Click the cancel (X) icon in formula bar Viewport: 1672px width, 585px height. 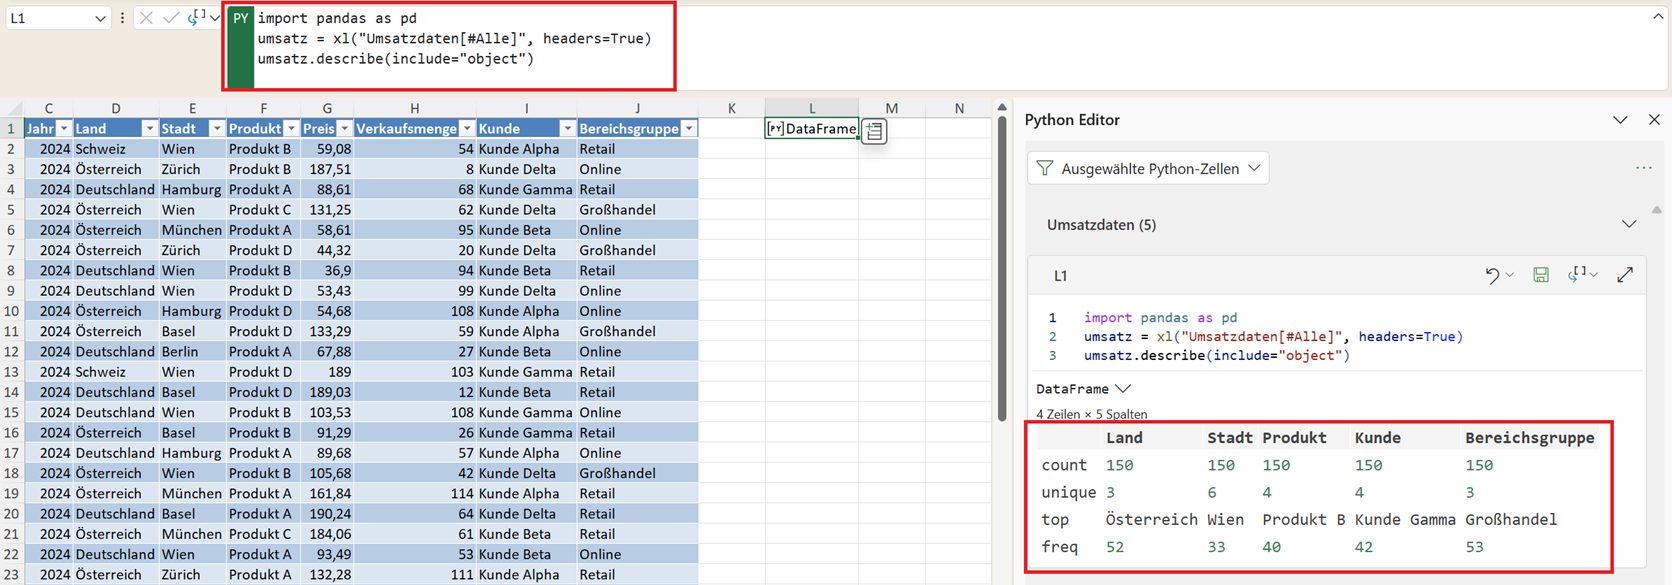click(x=146, y=18)
